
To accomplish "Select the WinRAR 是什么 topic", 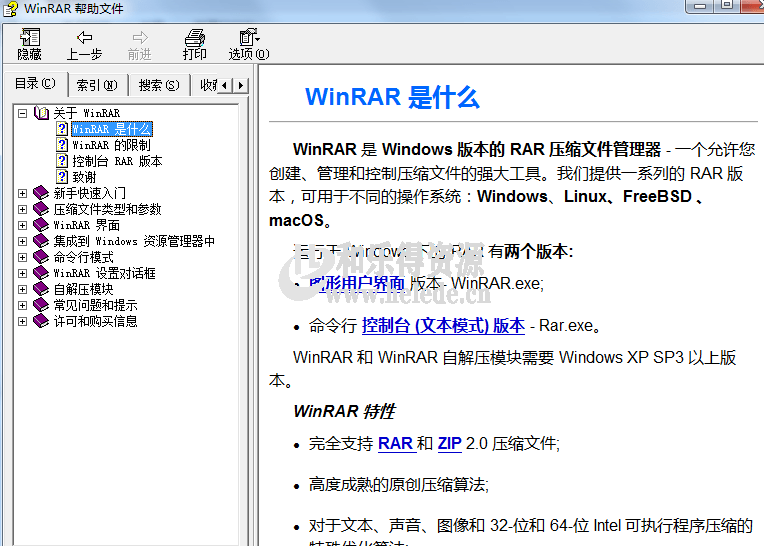I will pos(112,129).
